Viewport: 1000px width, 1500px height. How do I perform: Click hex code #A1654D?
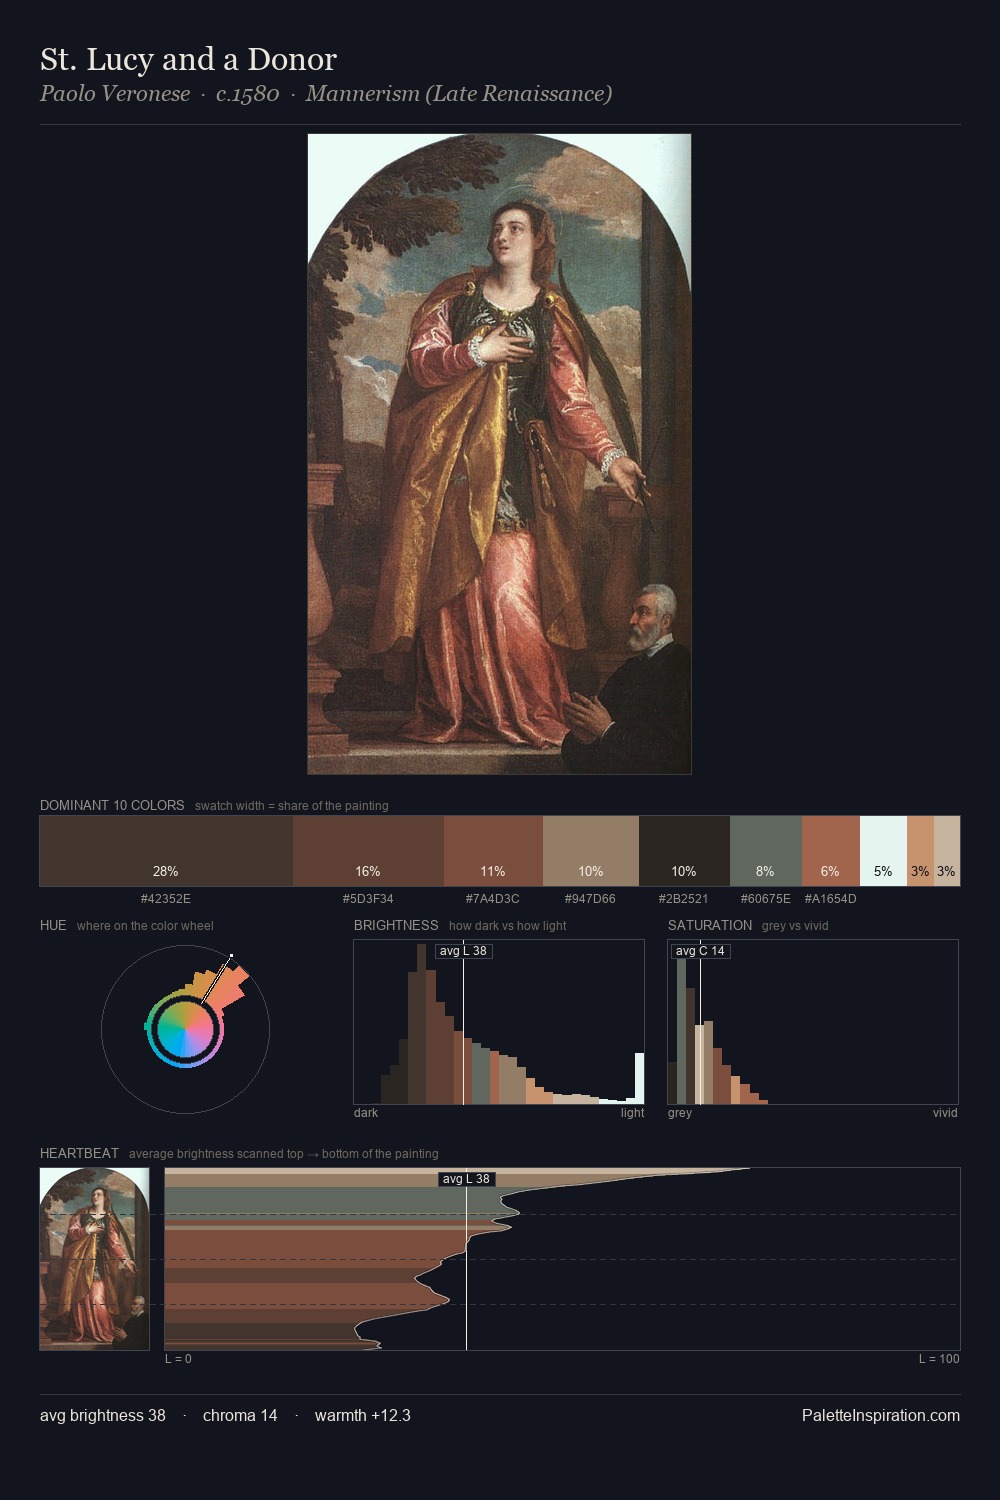tap(831, 899)
